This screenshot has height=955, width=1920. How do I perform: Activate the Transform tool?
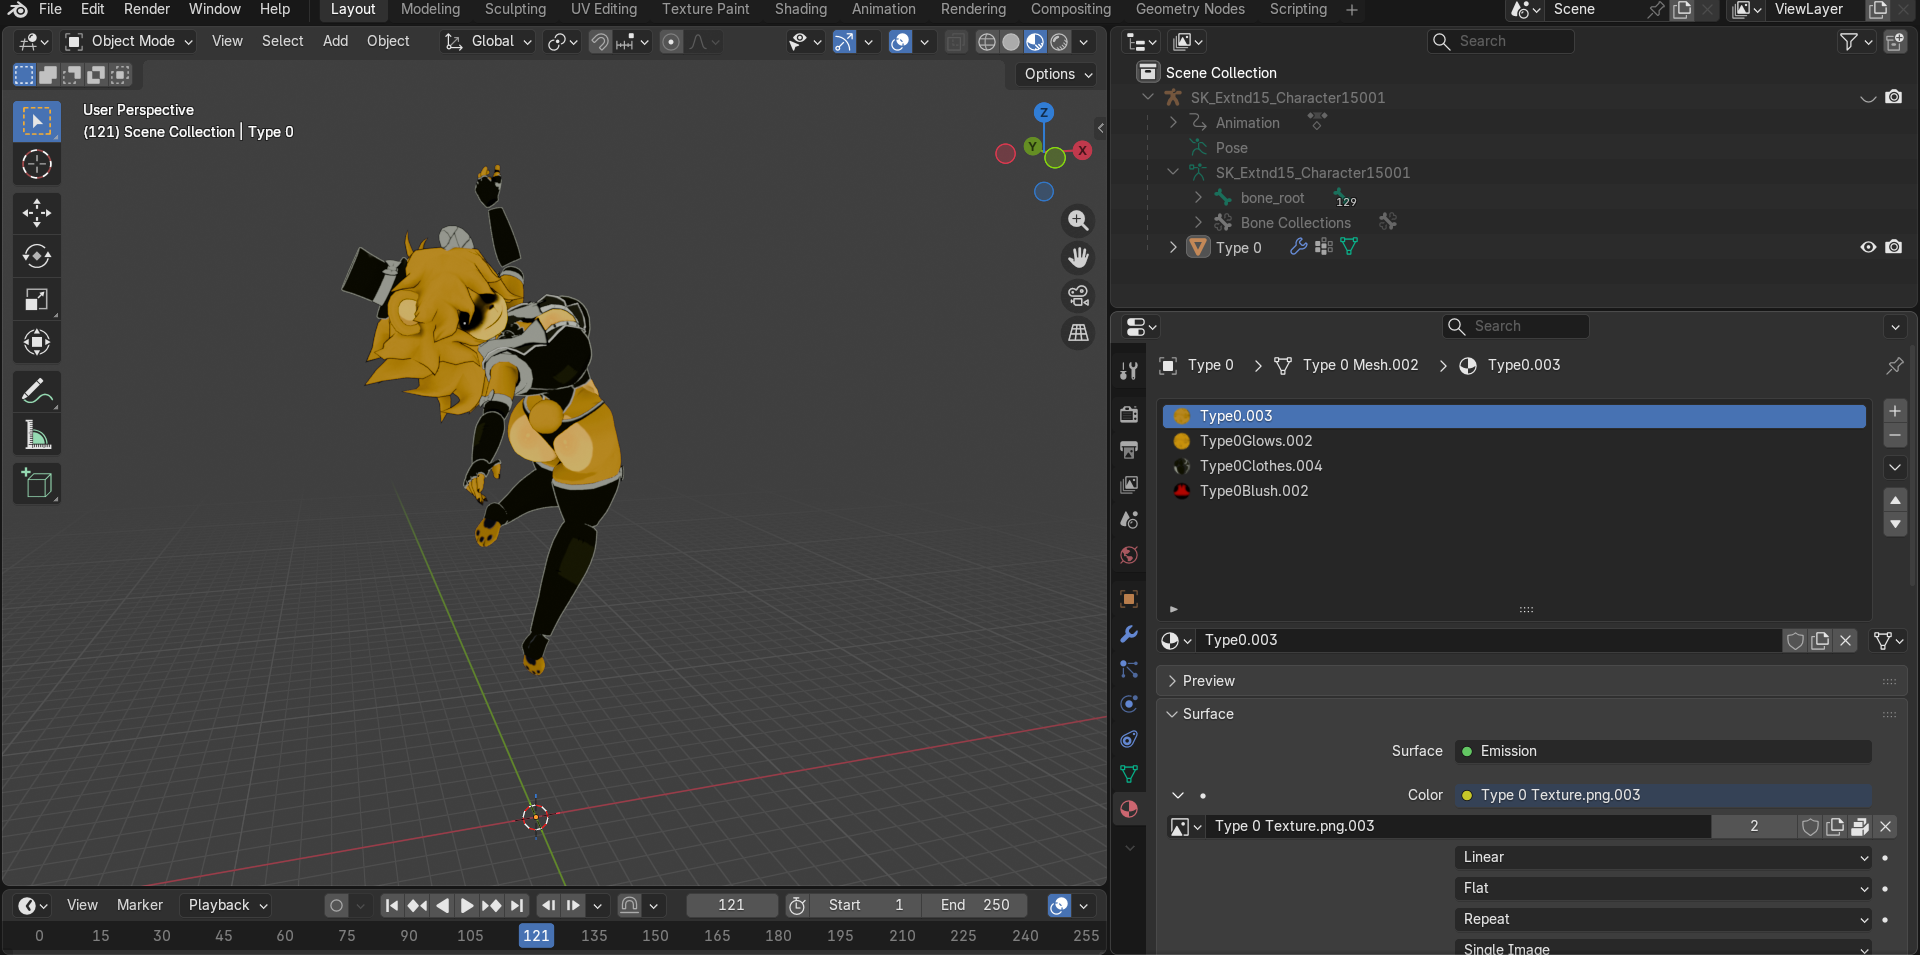coord(37,342)
